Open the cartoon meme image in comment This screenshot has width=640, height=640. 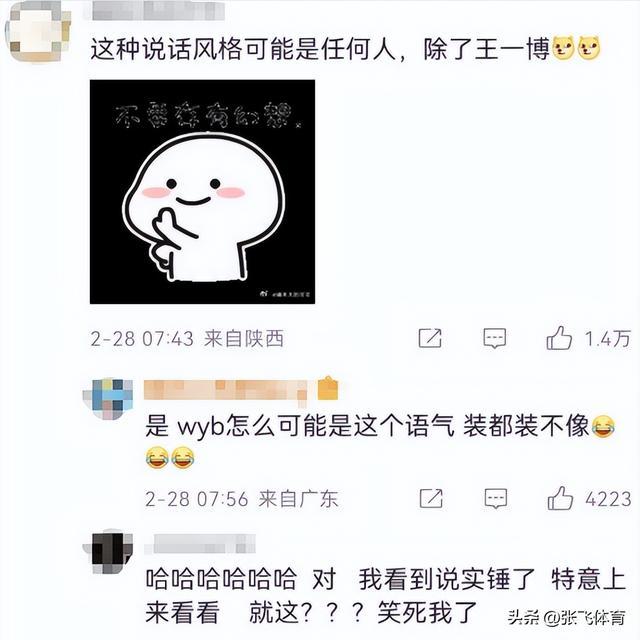(x=202, y=192)
